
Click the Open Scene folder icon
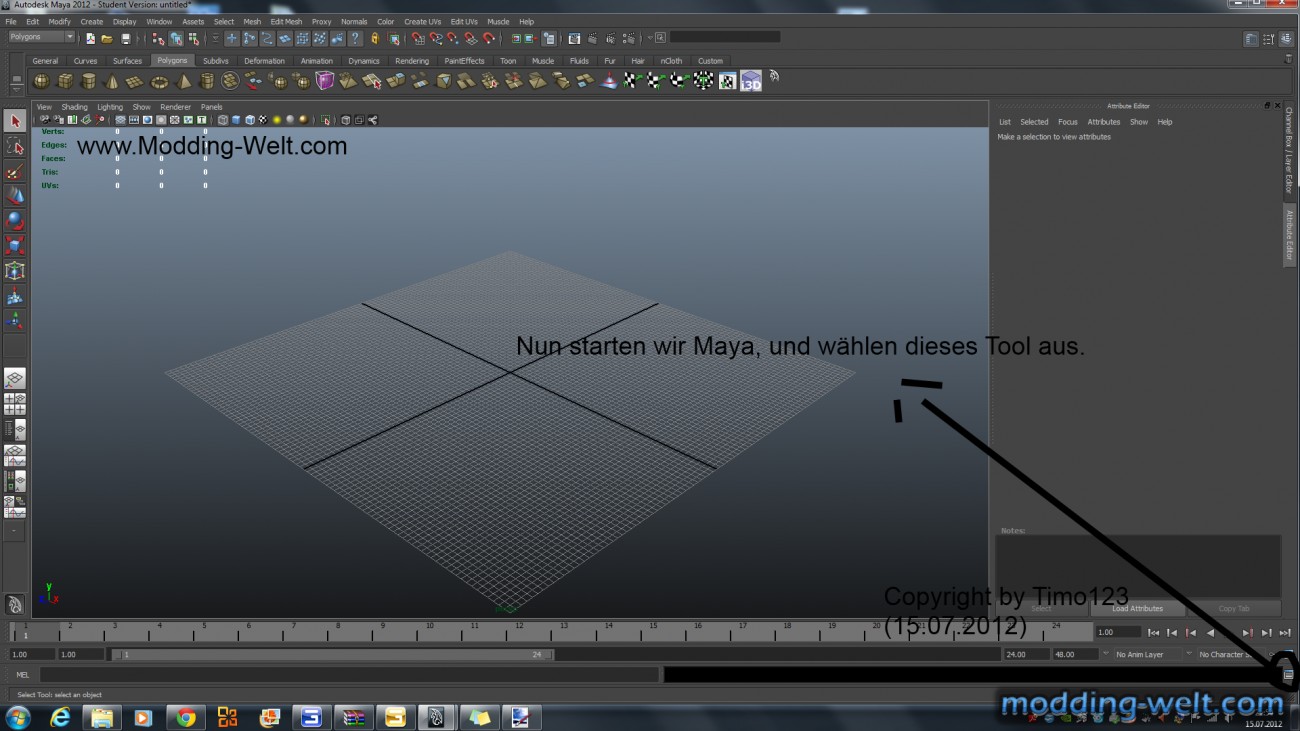click(x=107, y=39)
